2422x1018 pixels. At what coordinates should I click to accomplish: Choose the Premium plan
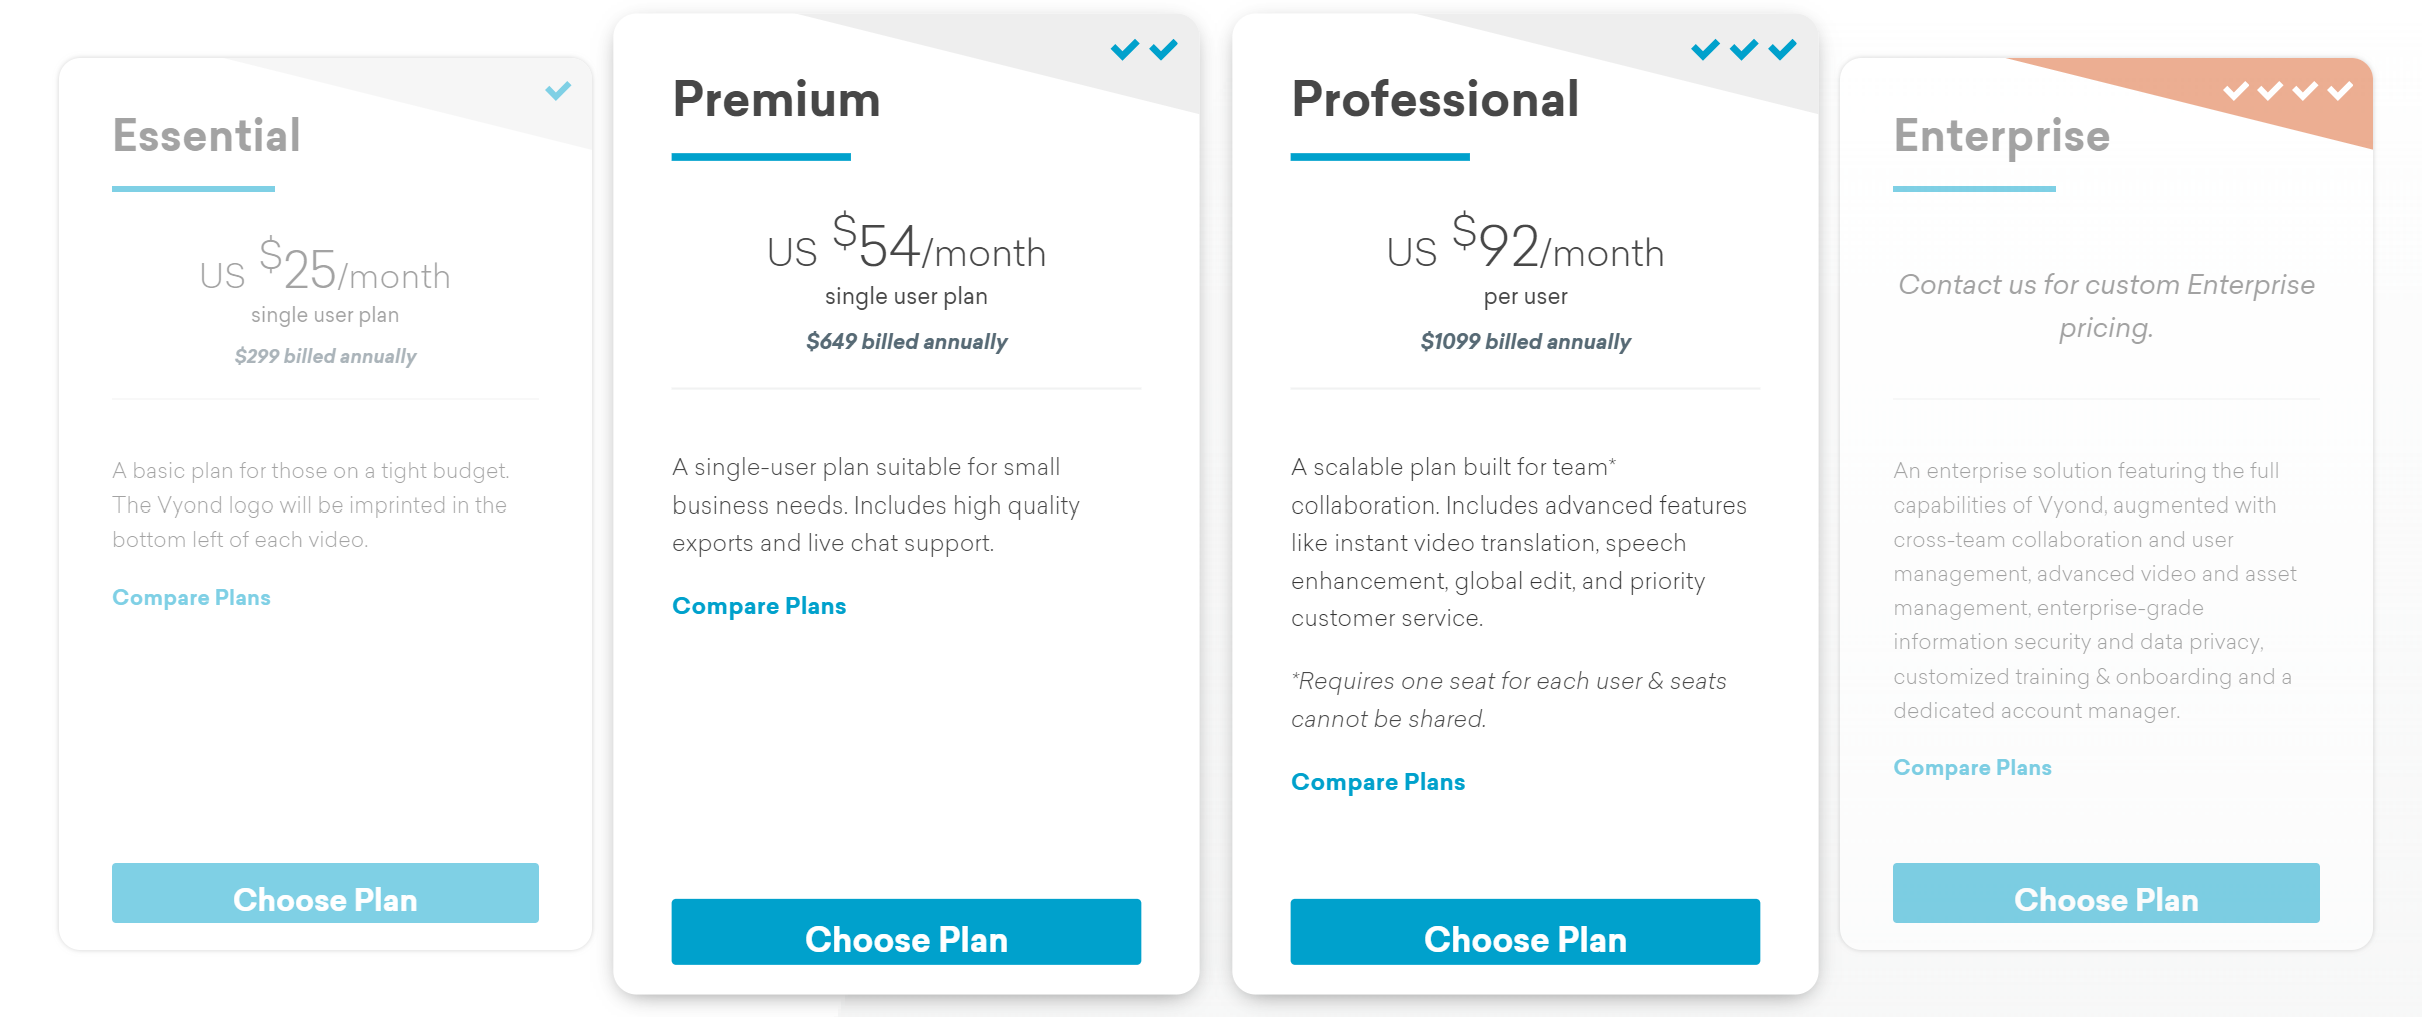pos(906,932)
